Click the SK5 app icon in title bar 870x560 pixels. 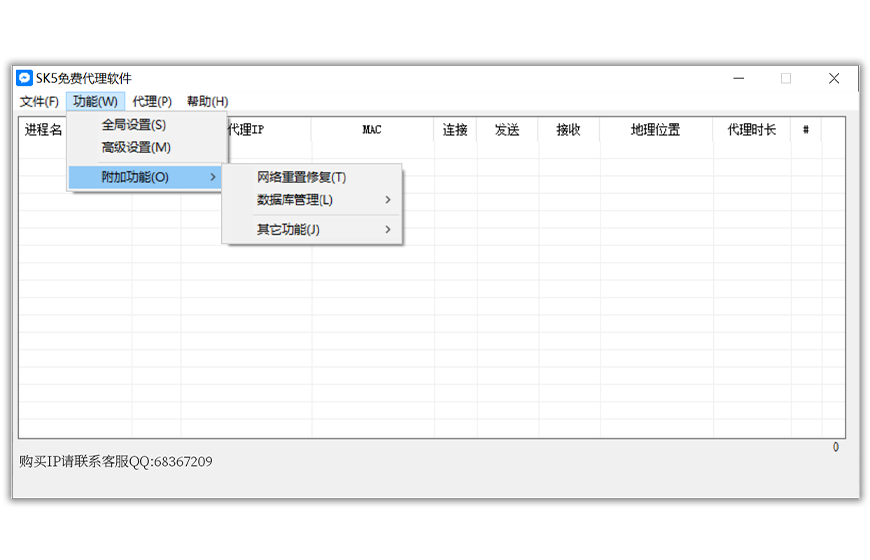tap(25, 78)
